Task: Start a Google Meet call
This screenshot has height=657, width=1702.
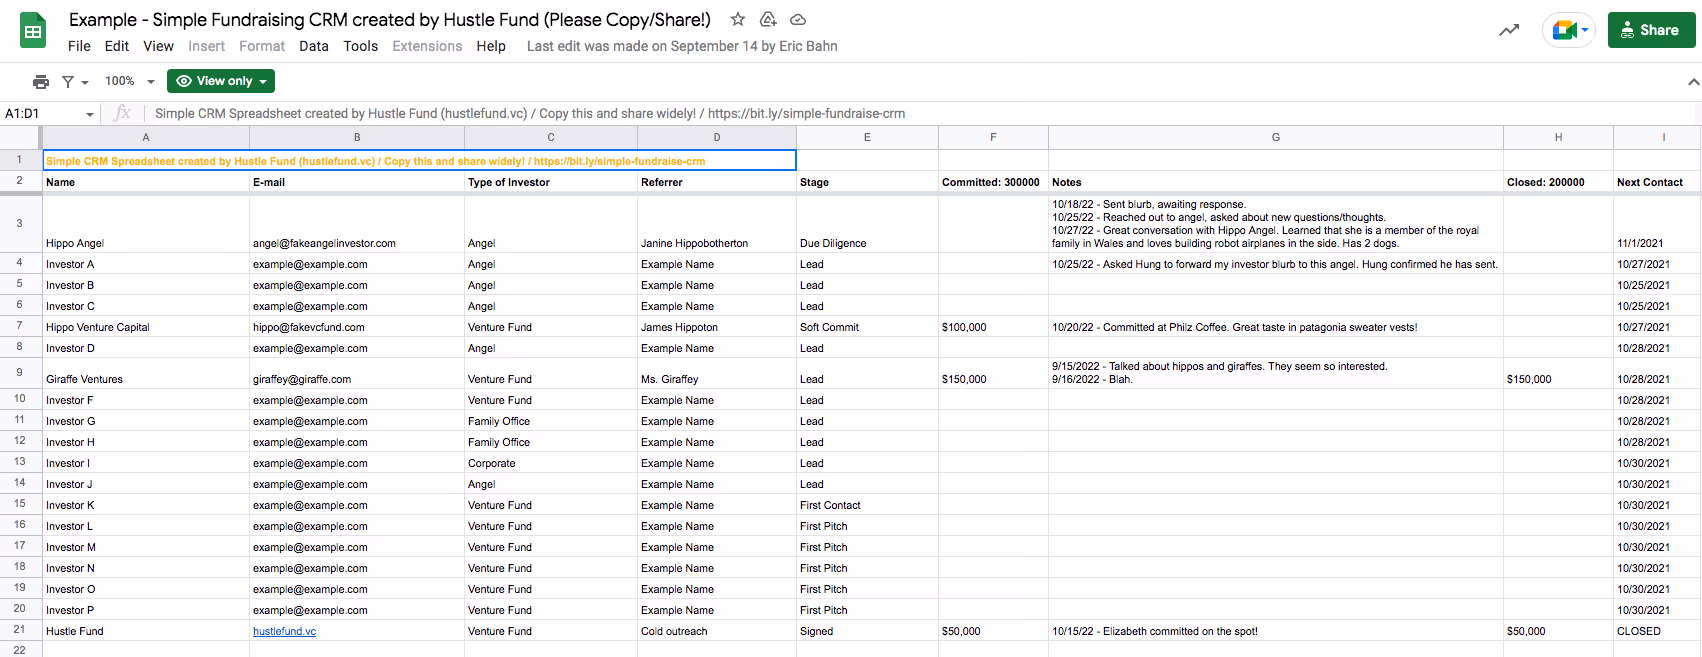Action: tap(1566, 30)
